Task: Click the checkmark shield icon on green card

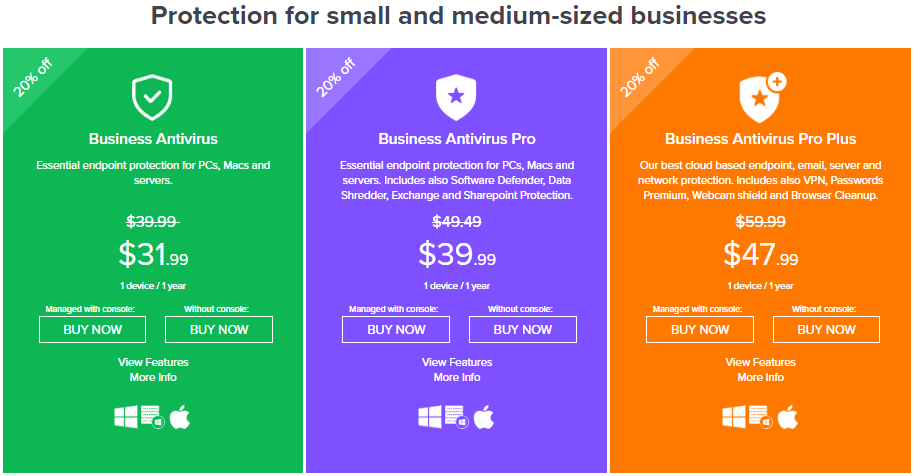Action: 152,97
